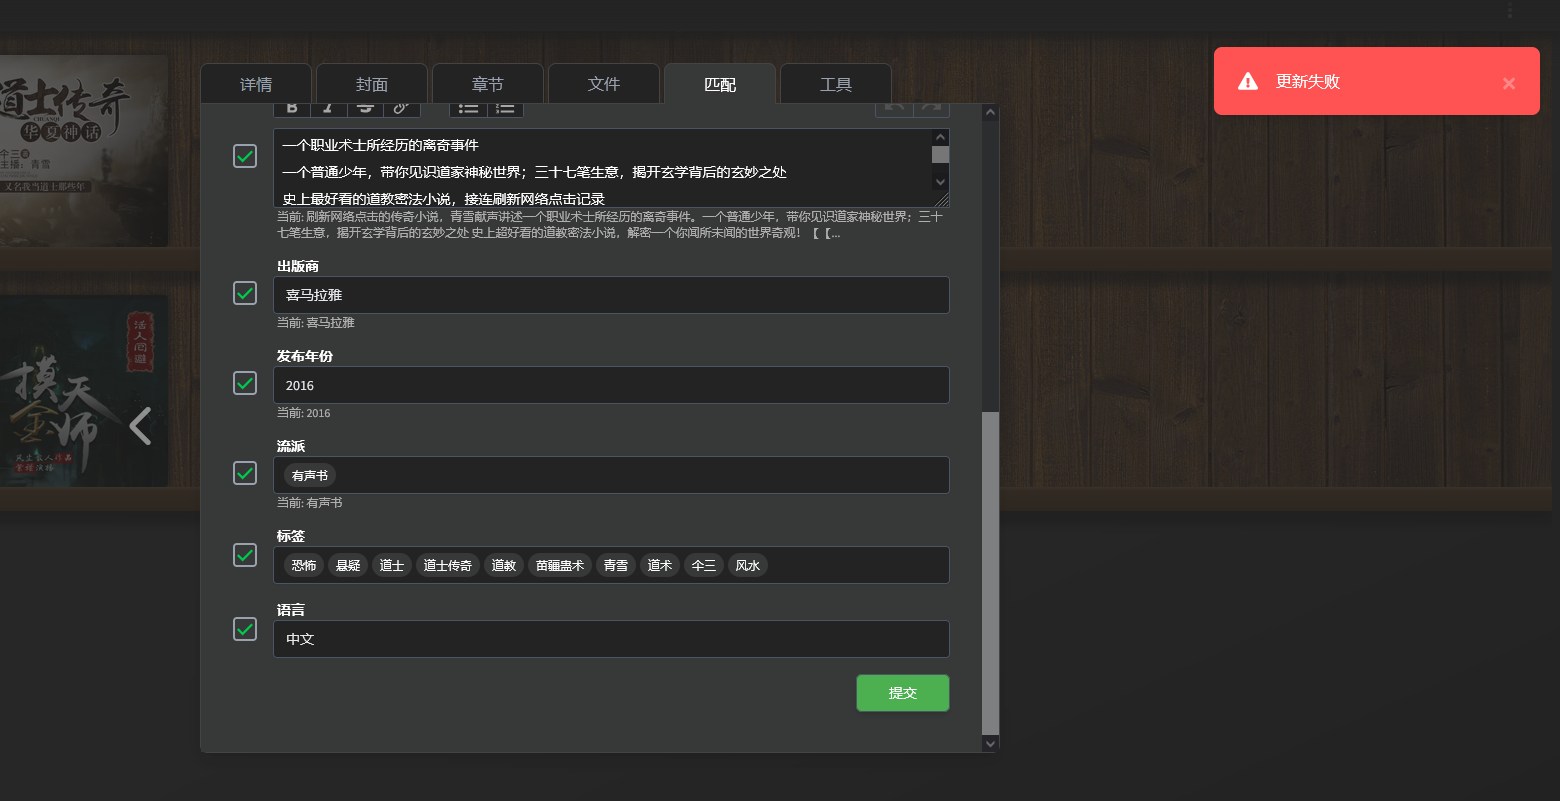
Task: Open the 章节 tab
Action: point(488,84)
